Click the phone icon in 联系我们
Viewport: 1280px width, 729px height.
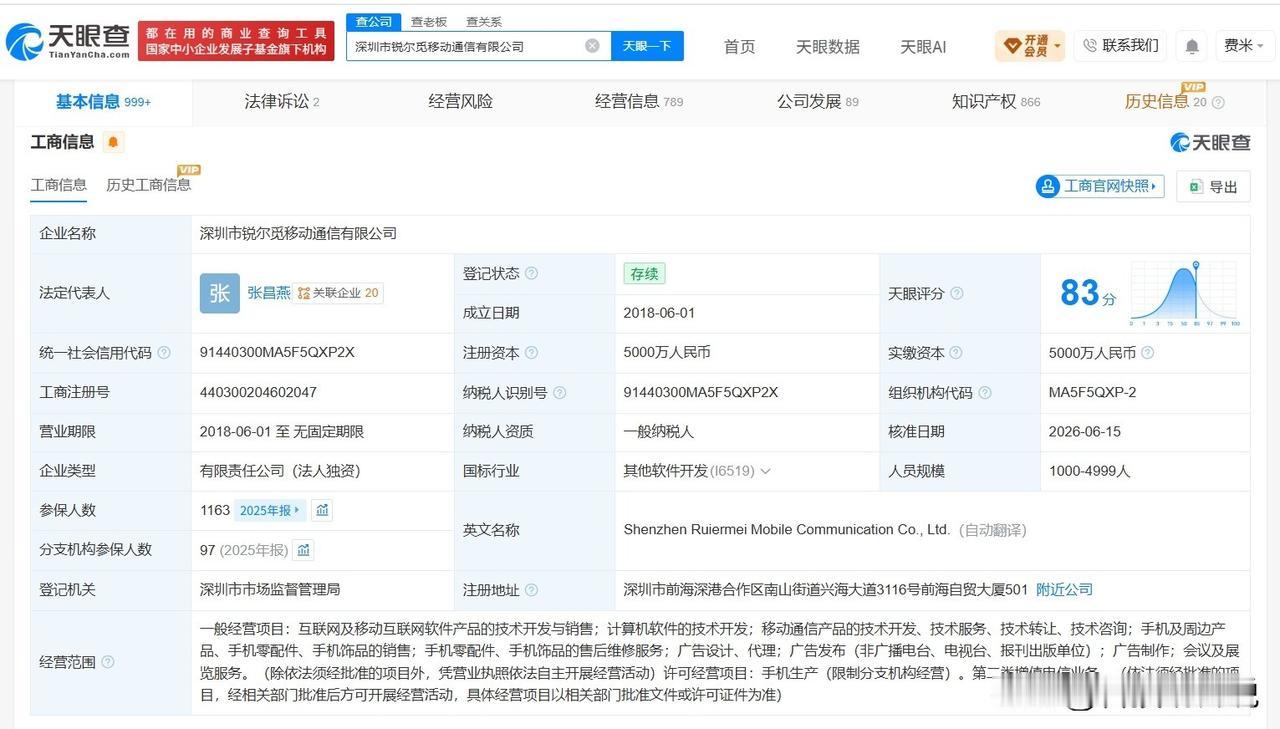coord(1090,46)
